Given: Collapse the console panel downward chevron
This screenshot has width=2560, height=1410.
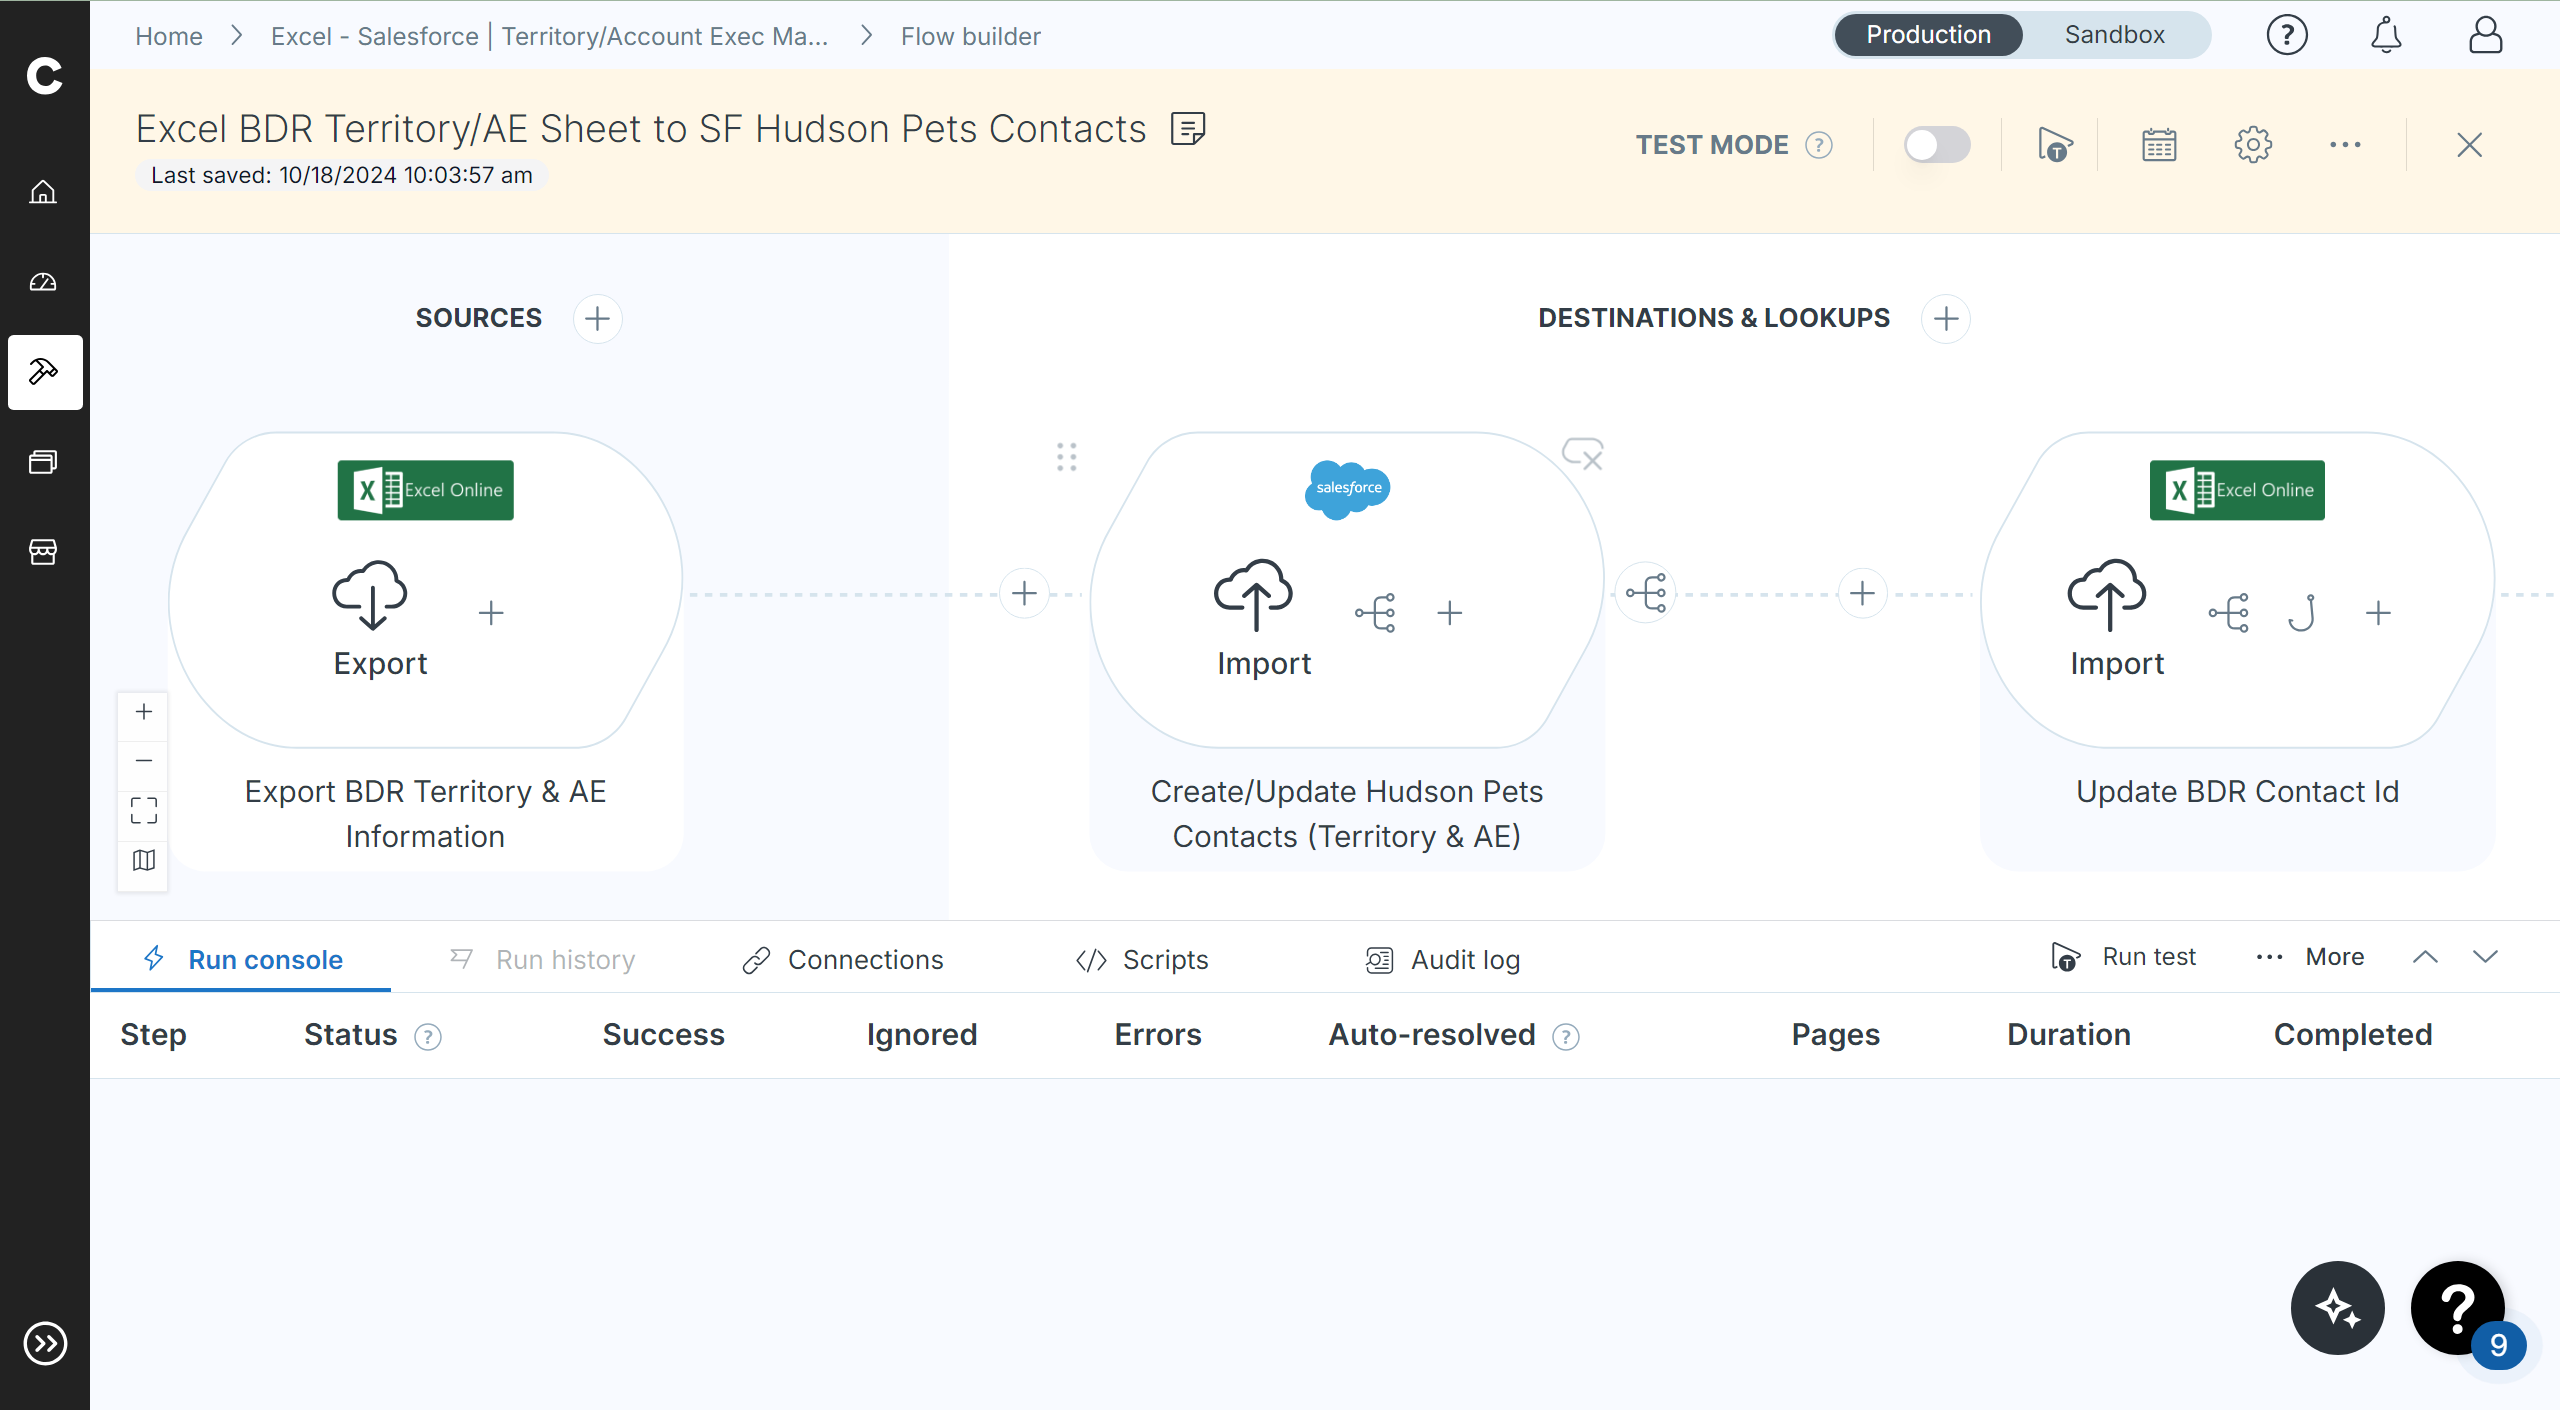Looking at the screenshot, I should coord(2485,957).
